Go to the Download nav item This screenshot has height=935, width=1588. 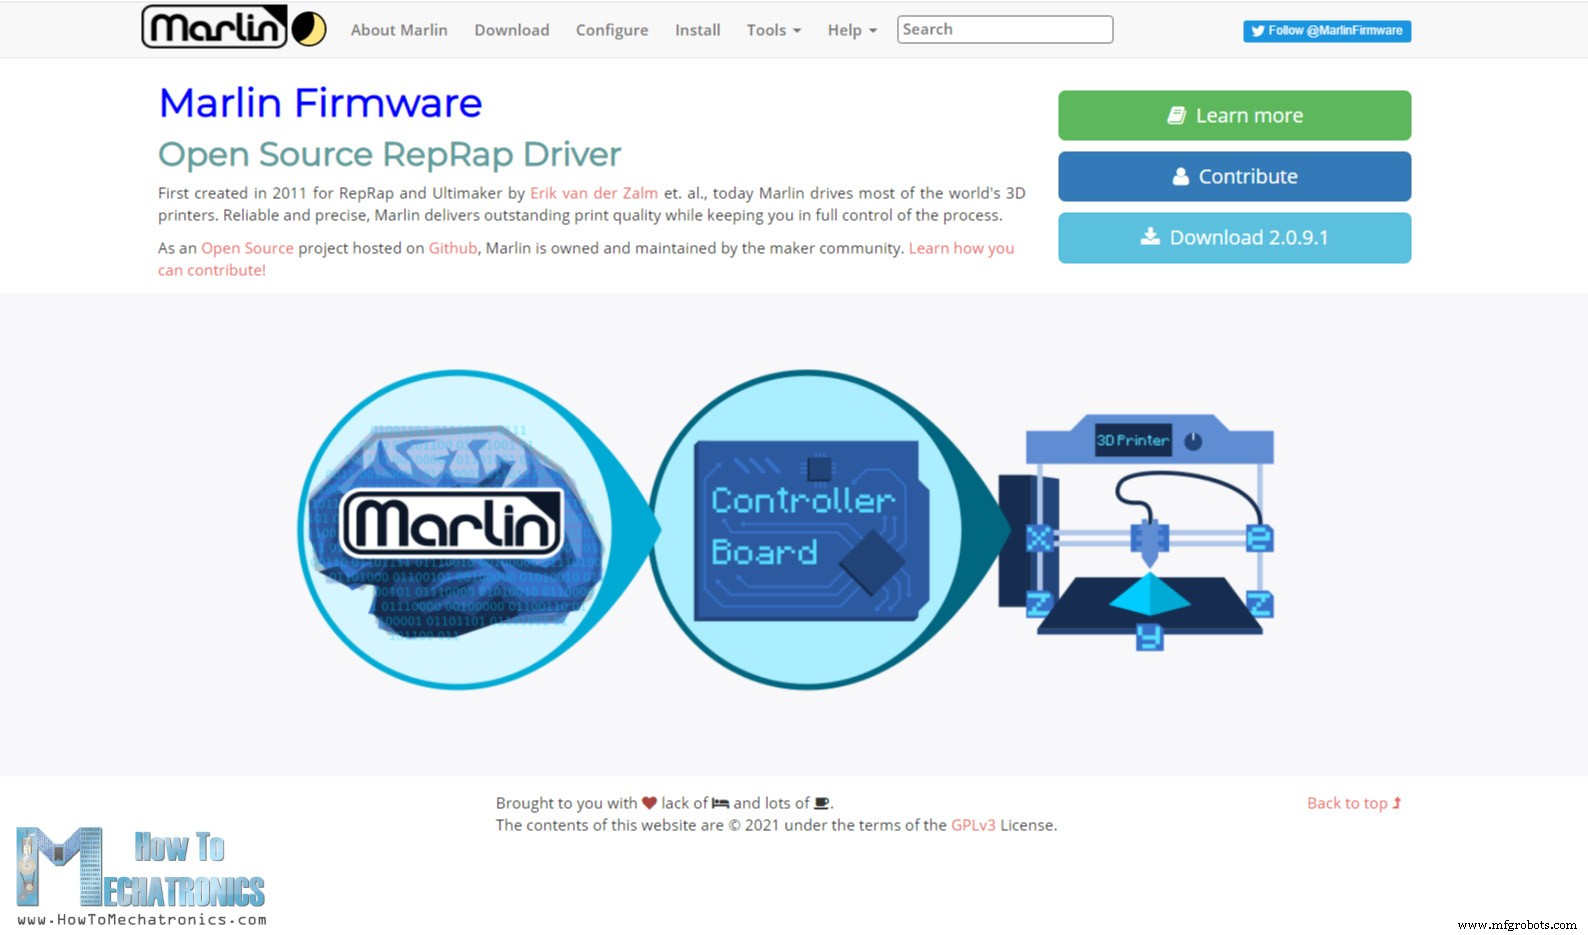(511, 30)
